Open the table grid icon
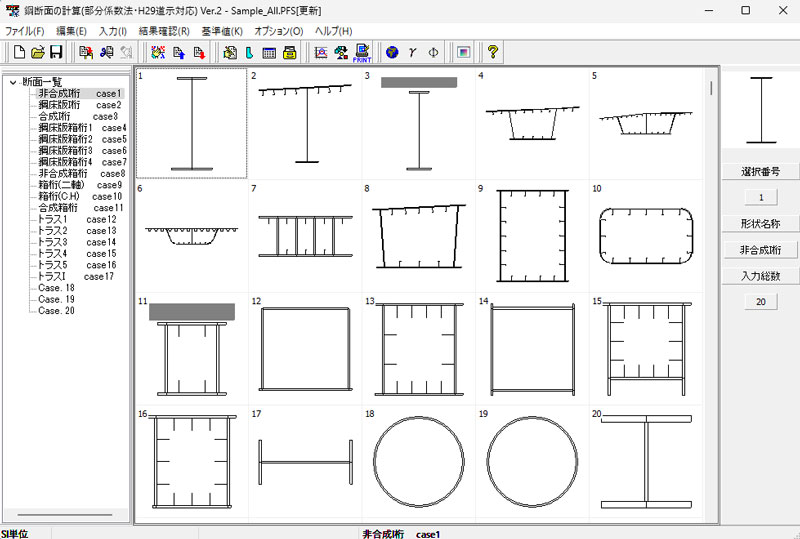 point(269,52)
